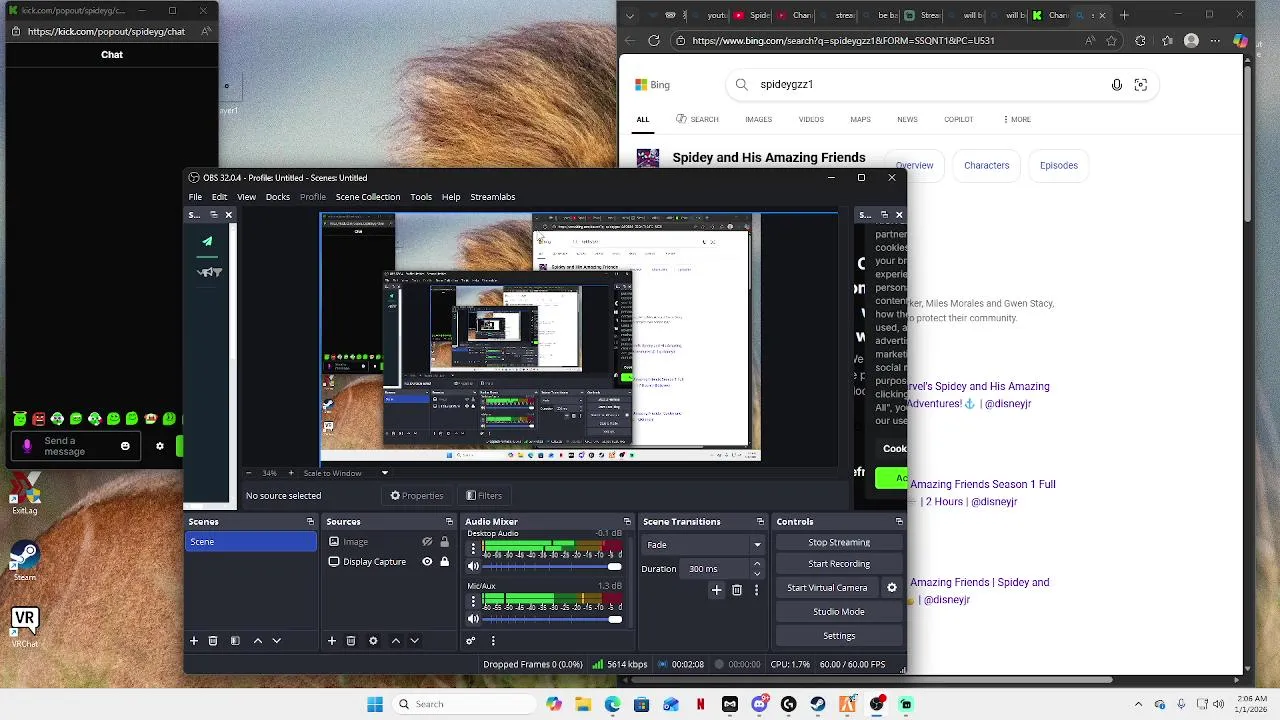Viewport: 1280px width, 720px height.
Task: Toggle visibility of Image source
Action: tap(427, 542)
